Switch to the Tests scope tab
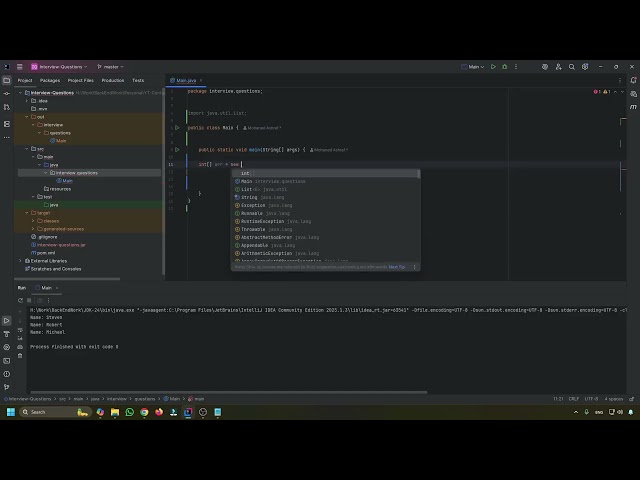 click(x=138, y=80)
